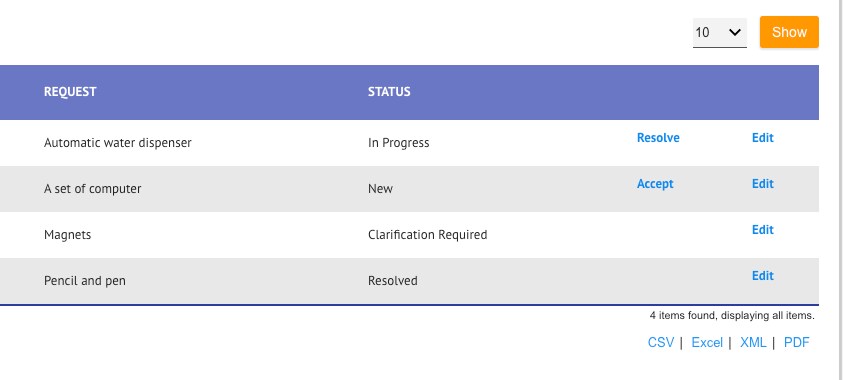
Task: Click the Pencil and pen request name
Action: [x=84, y=281]
